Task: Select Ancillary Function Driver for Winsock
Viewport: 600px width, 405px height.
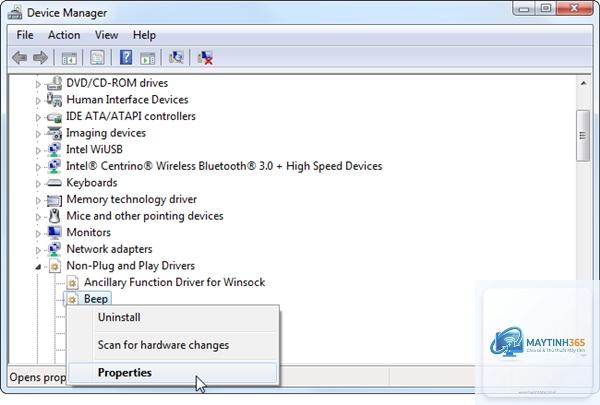Action: (174, 283)
